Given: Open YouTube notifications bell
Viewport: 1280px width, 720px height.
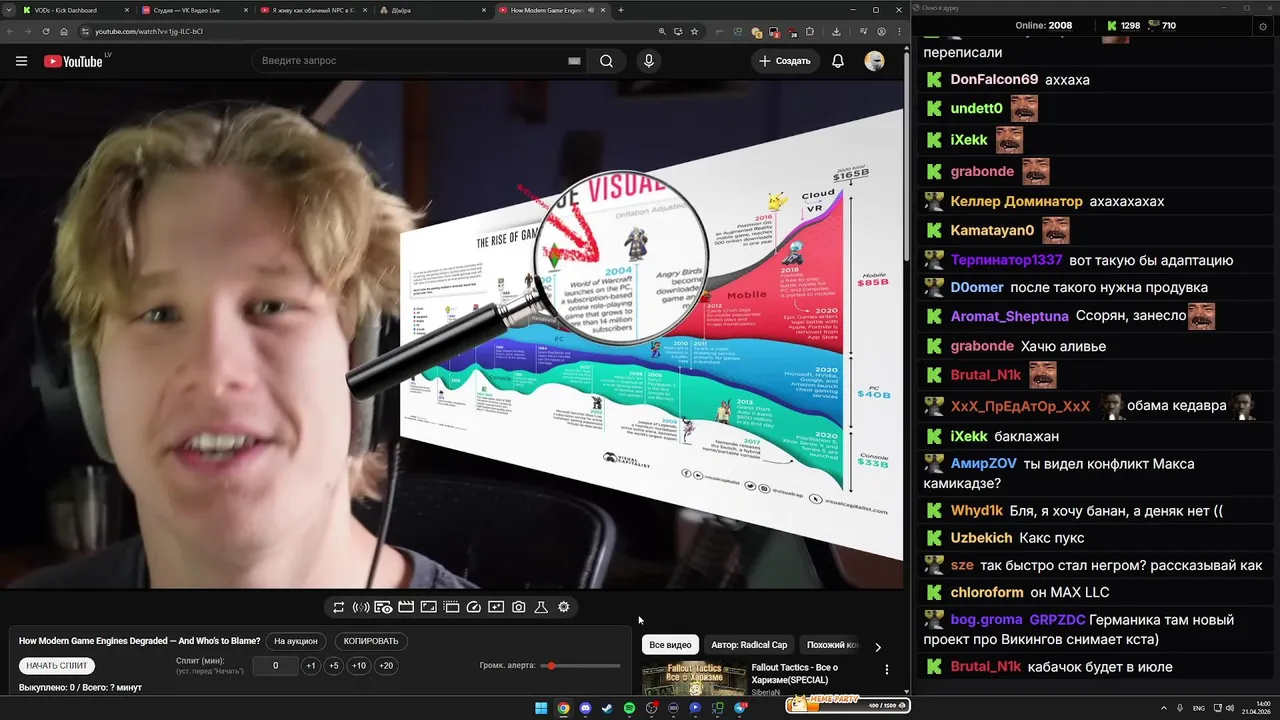Looking at the screenshot, I should (838, 61).
